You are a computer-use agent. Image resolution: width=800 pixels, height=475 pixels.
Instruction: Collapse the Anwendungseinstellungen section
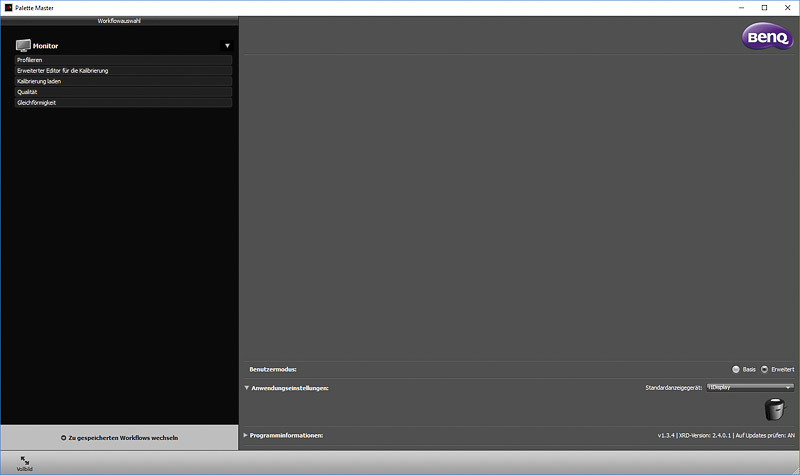pos(247,387)
